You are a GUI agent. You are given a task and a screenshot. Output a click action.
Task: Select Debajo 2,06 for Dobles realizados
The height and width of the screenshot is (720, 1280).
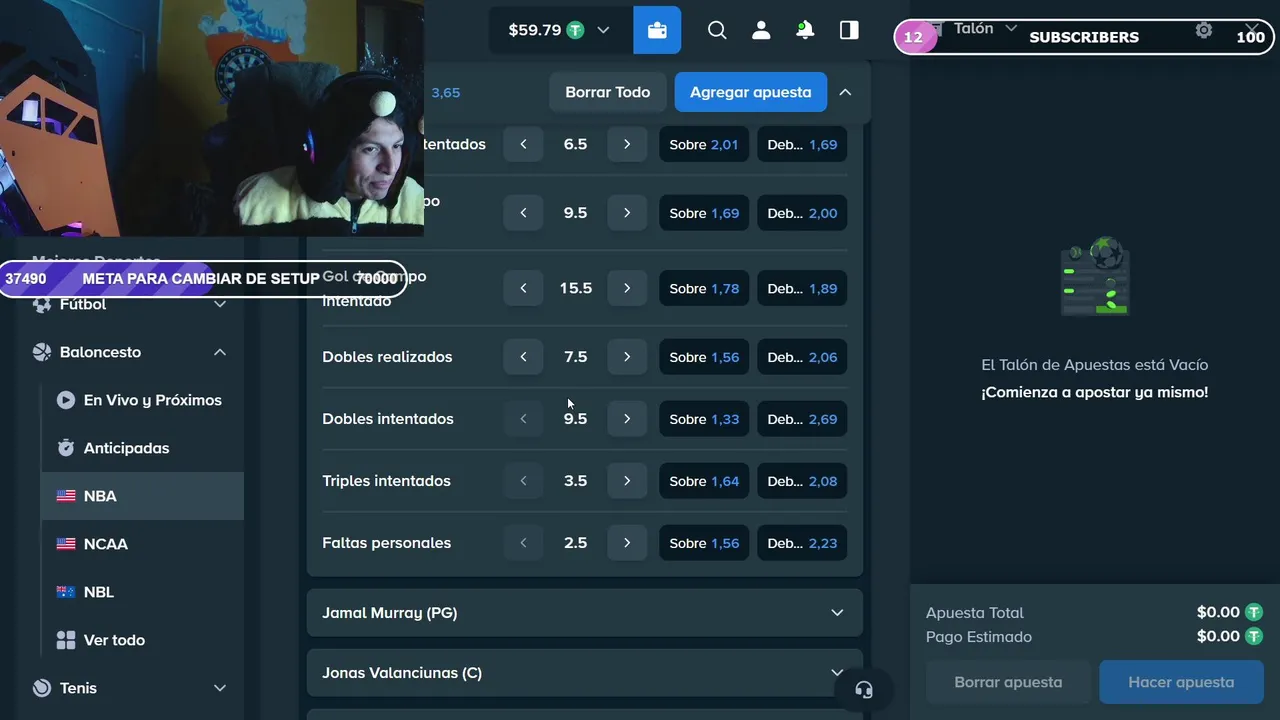tap(802, 357)
